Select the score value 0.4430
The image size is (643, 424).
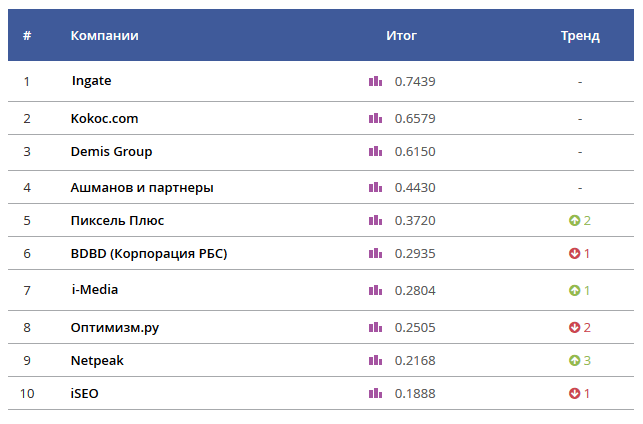pyautogui.click(x=415, y=188)
